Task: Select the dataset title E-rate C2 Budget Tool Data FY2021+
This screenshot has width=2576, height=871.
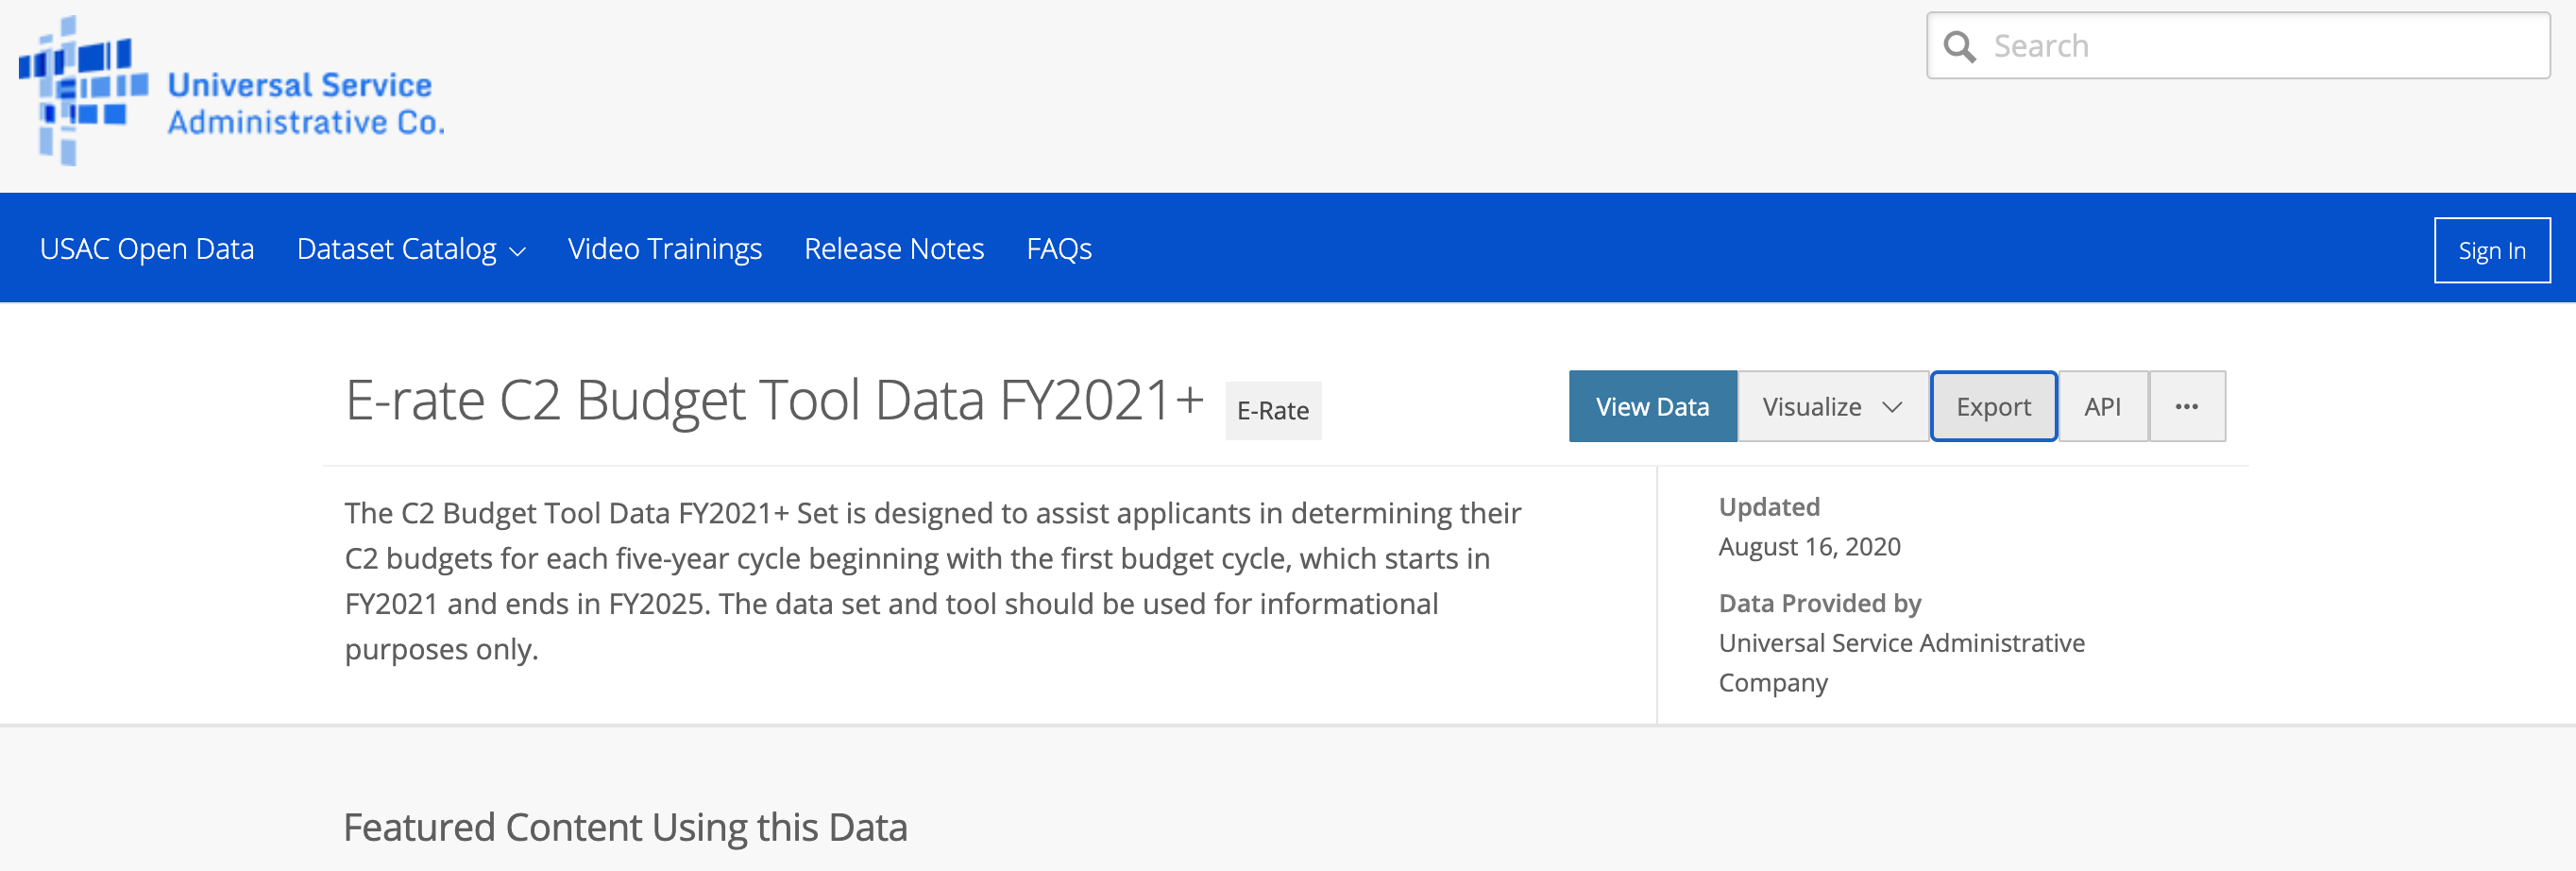Action: [x=774, y=400]
